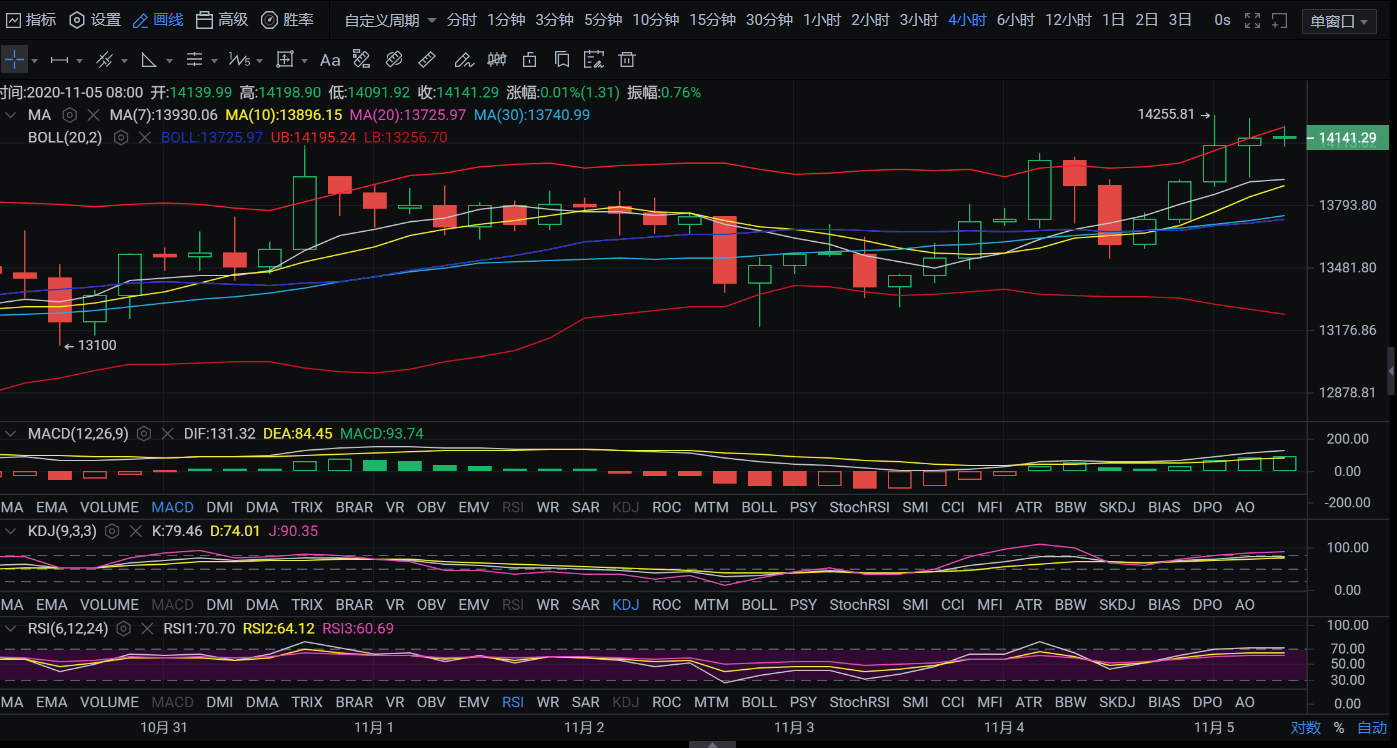Toggle percent (%) price scale
1397x748 pixels.
[1339, 728]
